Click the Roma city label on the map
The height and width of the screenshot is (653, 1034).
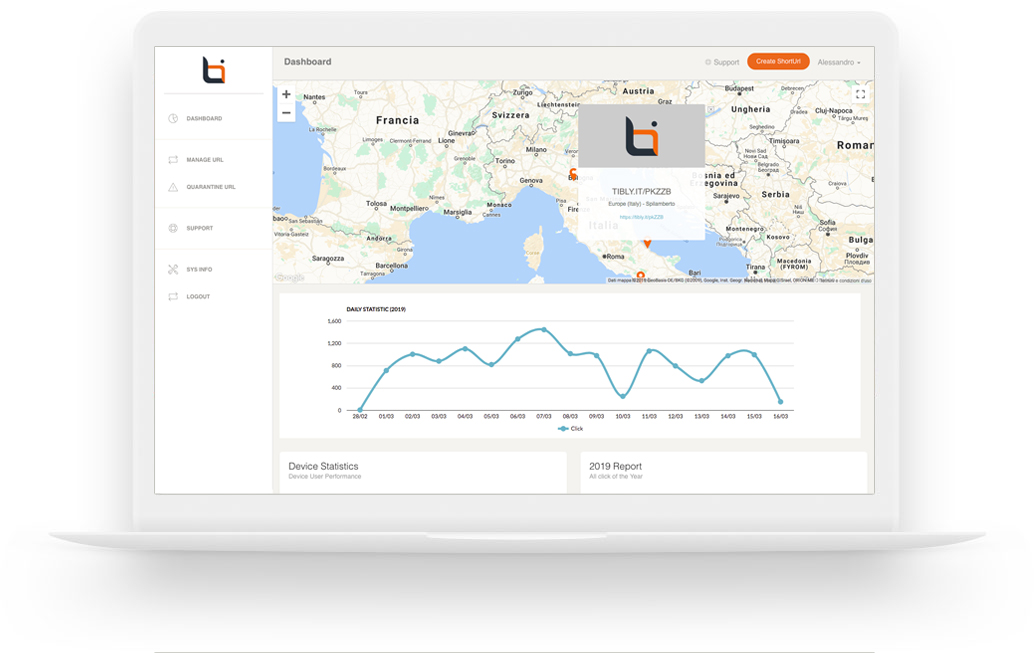coord(615,257)
